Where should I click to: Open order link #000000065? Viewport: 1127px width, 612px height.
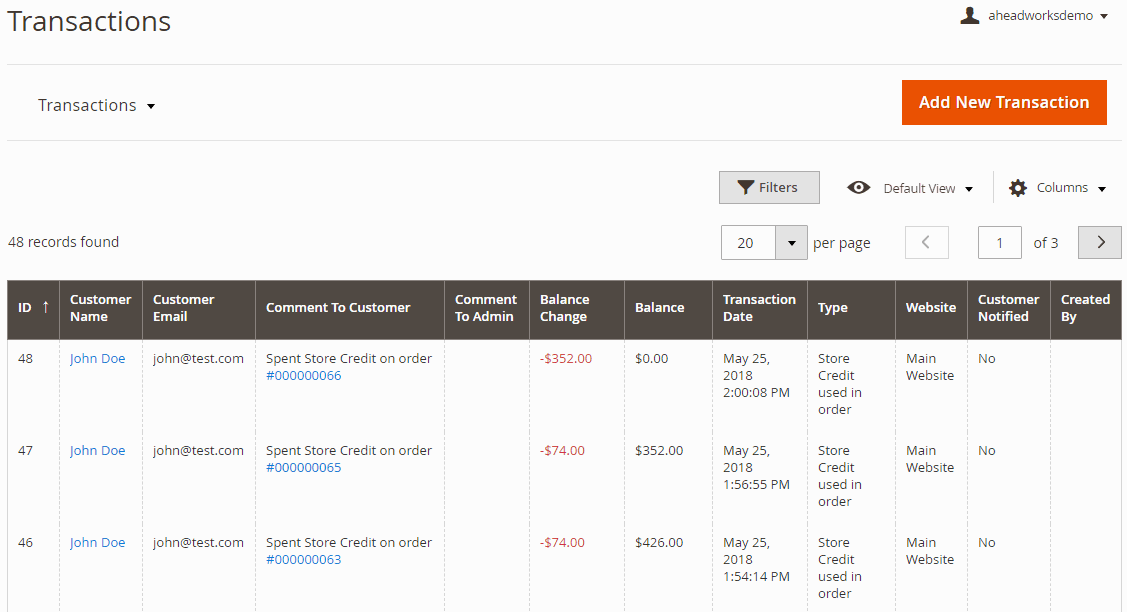click(x=303, y=467)
